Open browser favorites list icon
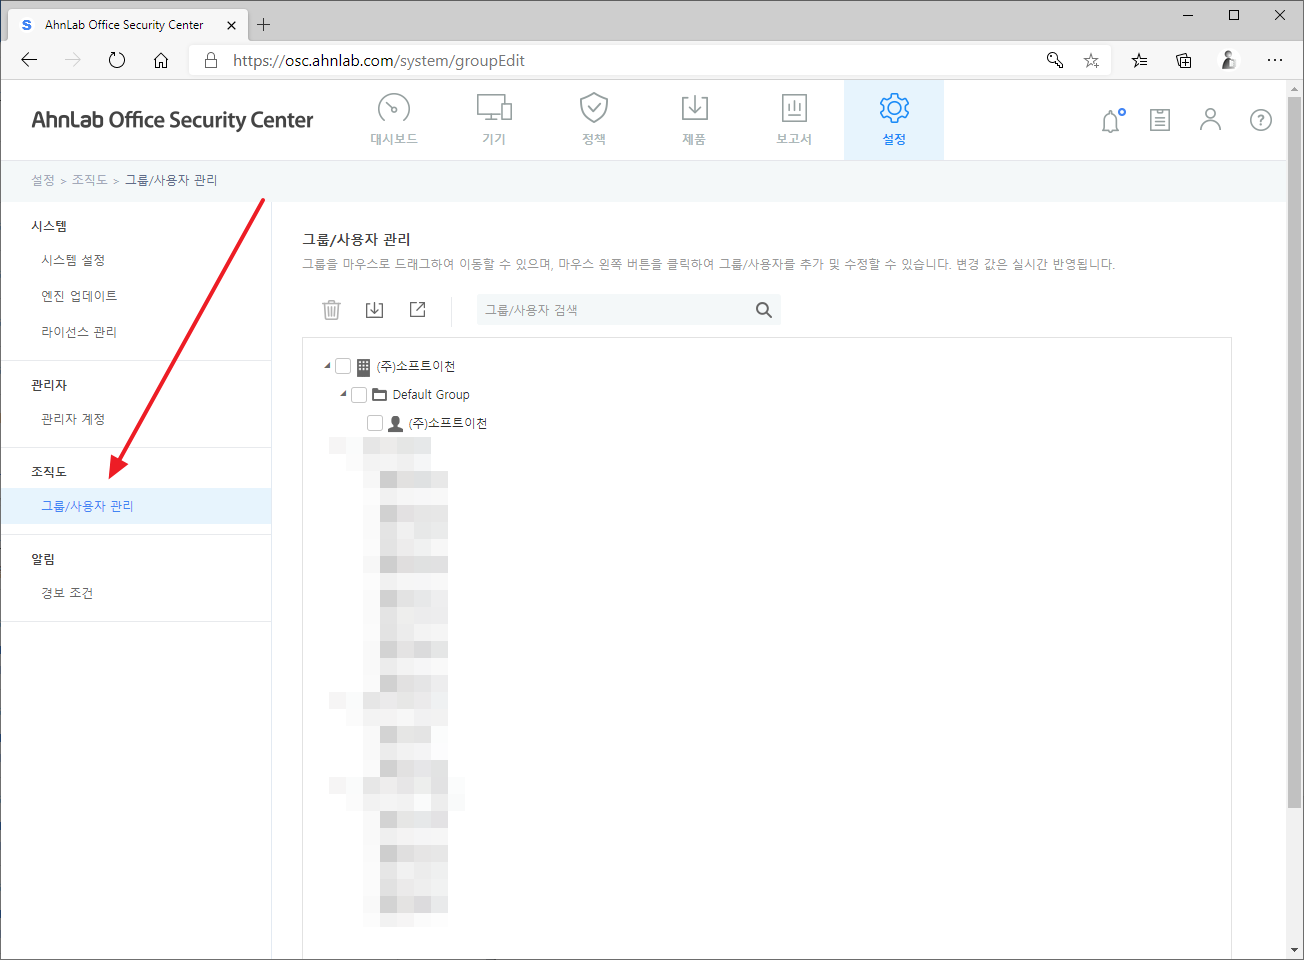Viewport: 1304px width, 960px height. point(1139,60)
